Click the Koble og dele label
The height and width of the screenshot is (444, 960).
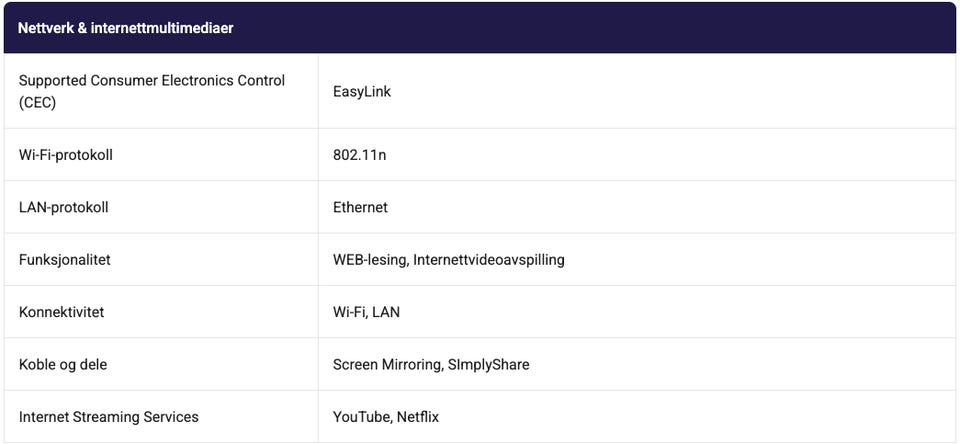point(62,364)
